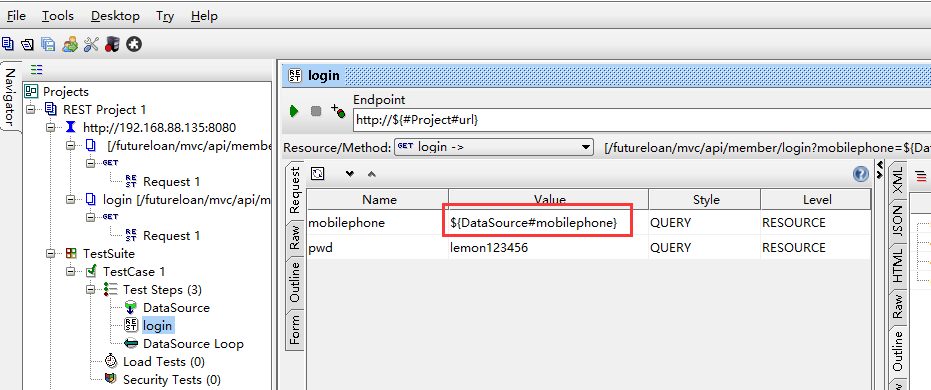Select the Navigator side tab
This screenshot has height=390, width=931.
(11, 97)
